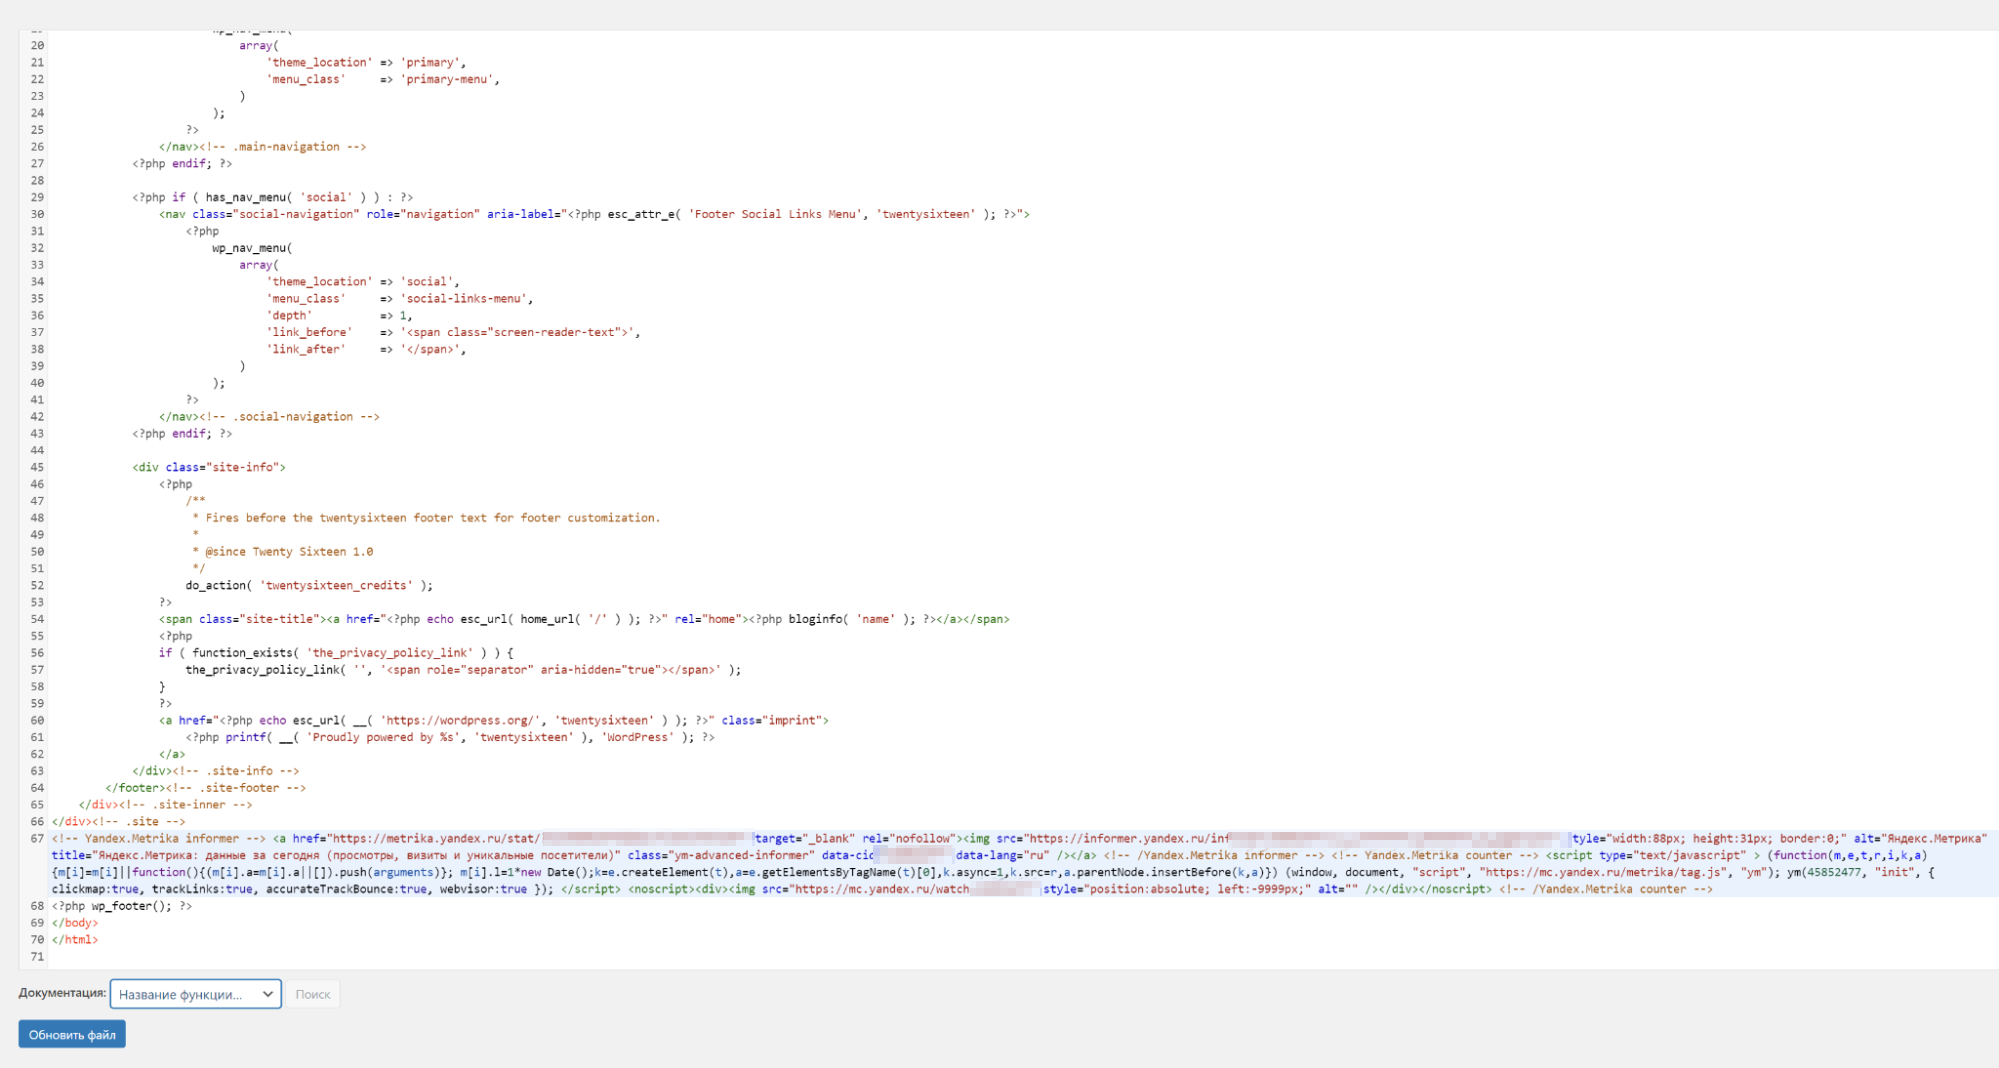Click line number 67 in the gutter
Viewport: 1999px width, 1068px height.
pyautogui.click(x=37, y=839)
